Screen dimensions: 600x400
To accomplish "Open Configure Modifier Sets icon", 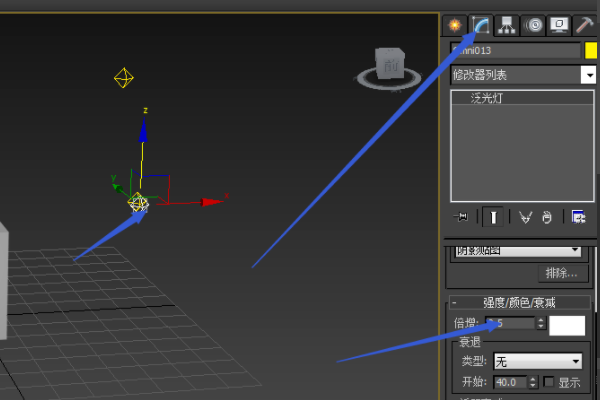I will coord(578,216).
